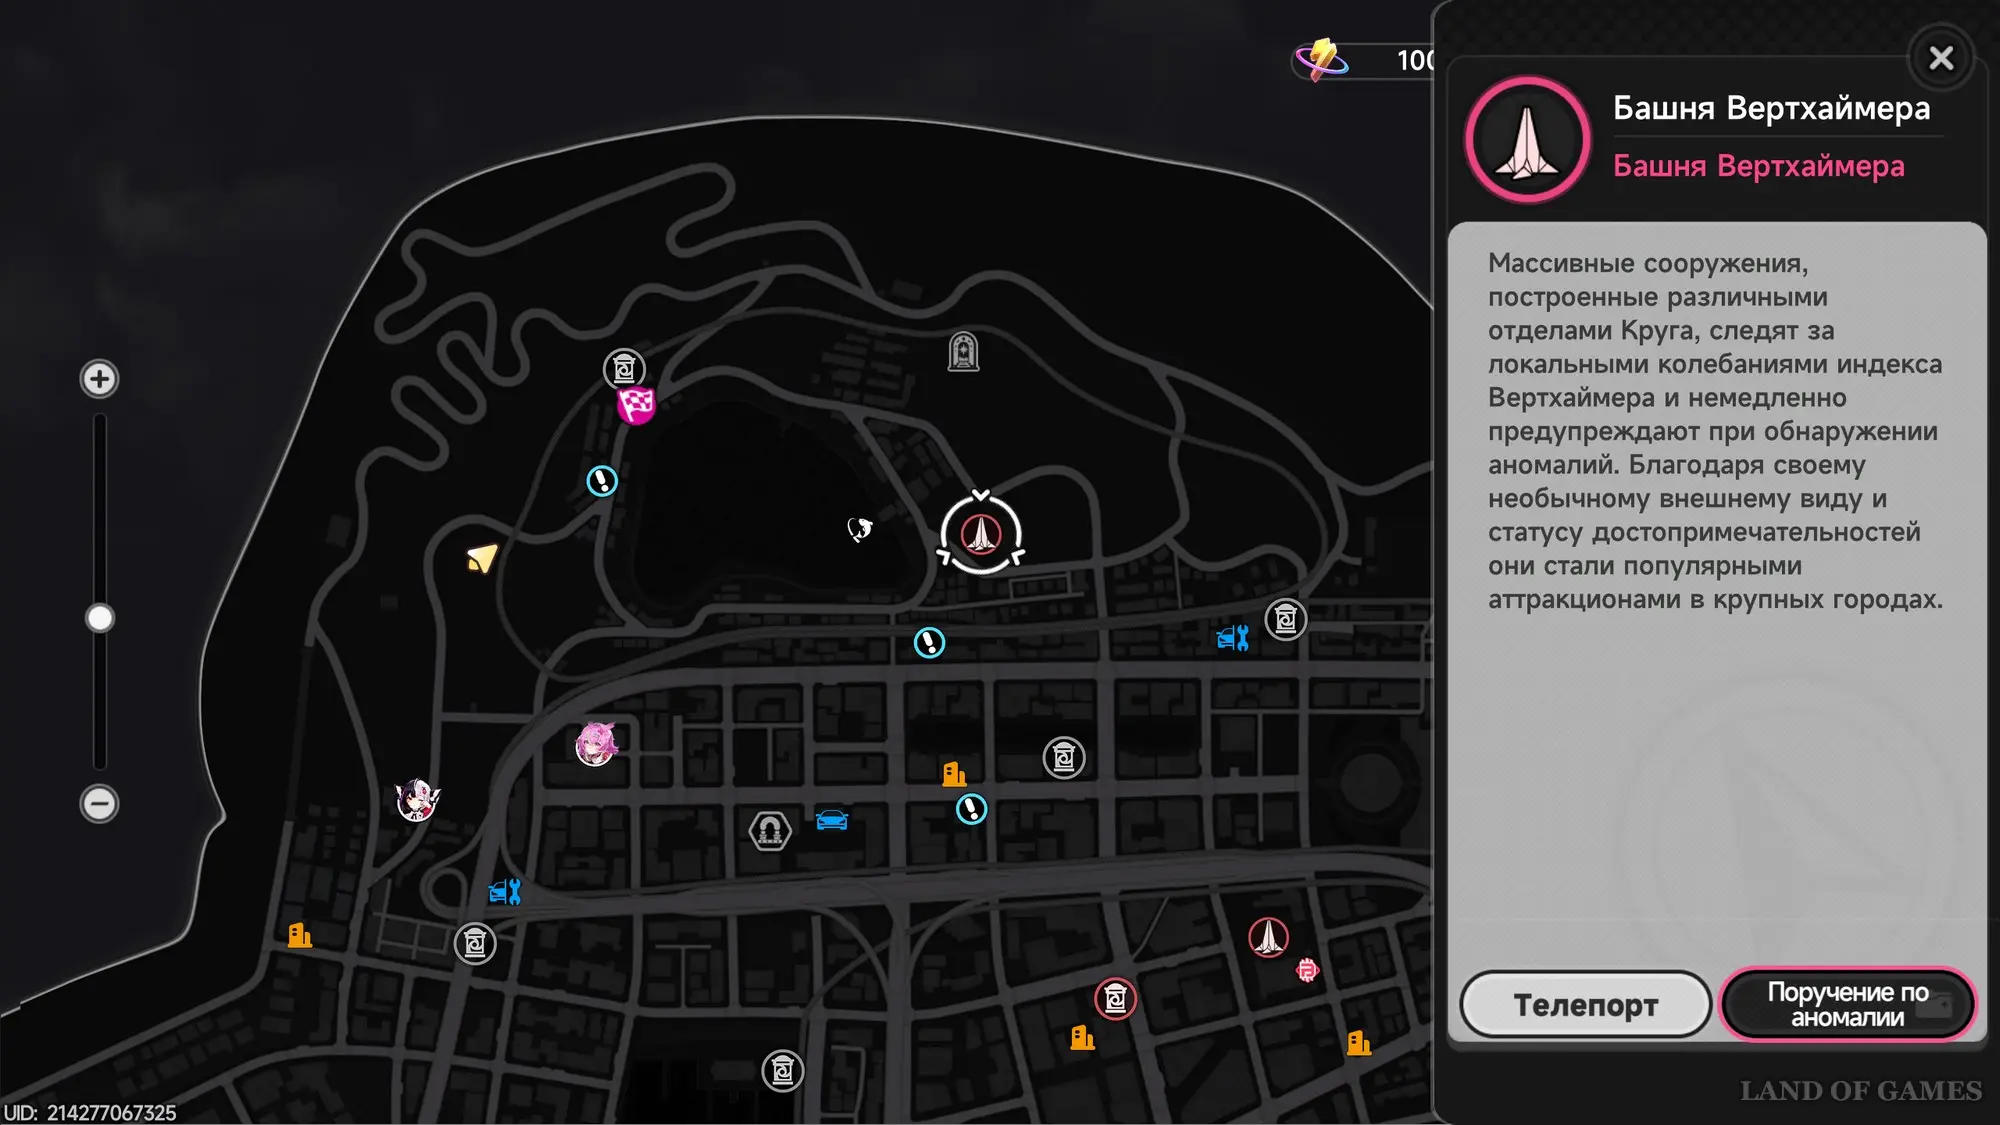The width and height of the screenshot is (2000, 1125).
Task: Select the orange building marker on west coast
Action: (299, 936)
